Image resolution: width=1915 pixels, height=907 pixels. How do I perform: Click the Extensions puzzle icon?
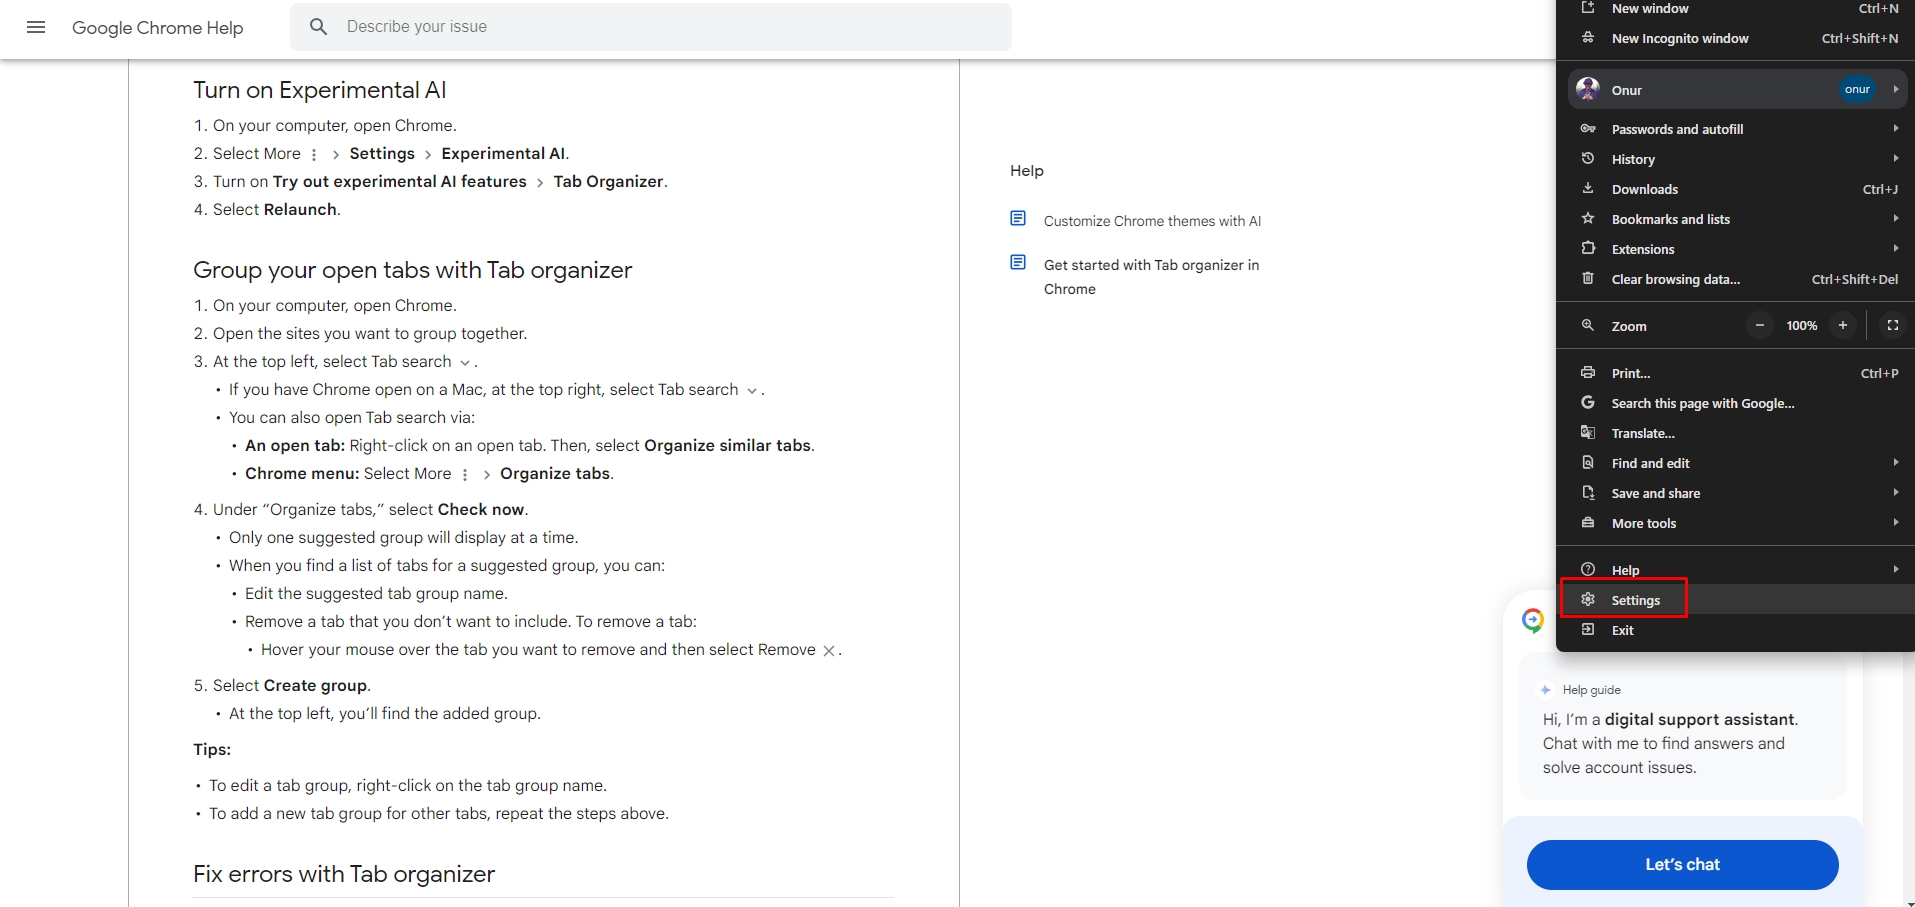(x=1588, y=249)
